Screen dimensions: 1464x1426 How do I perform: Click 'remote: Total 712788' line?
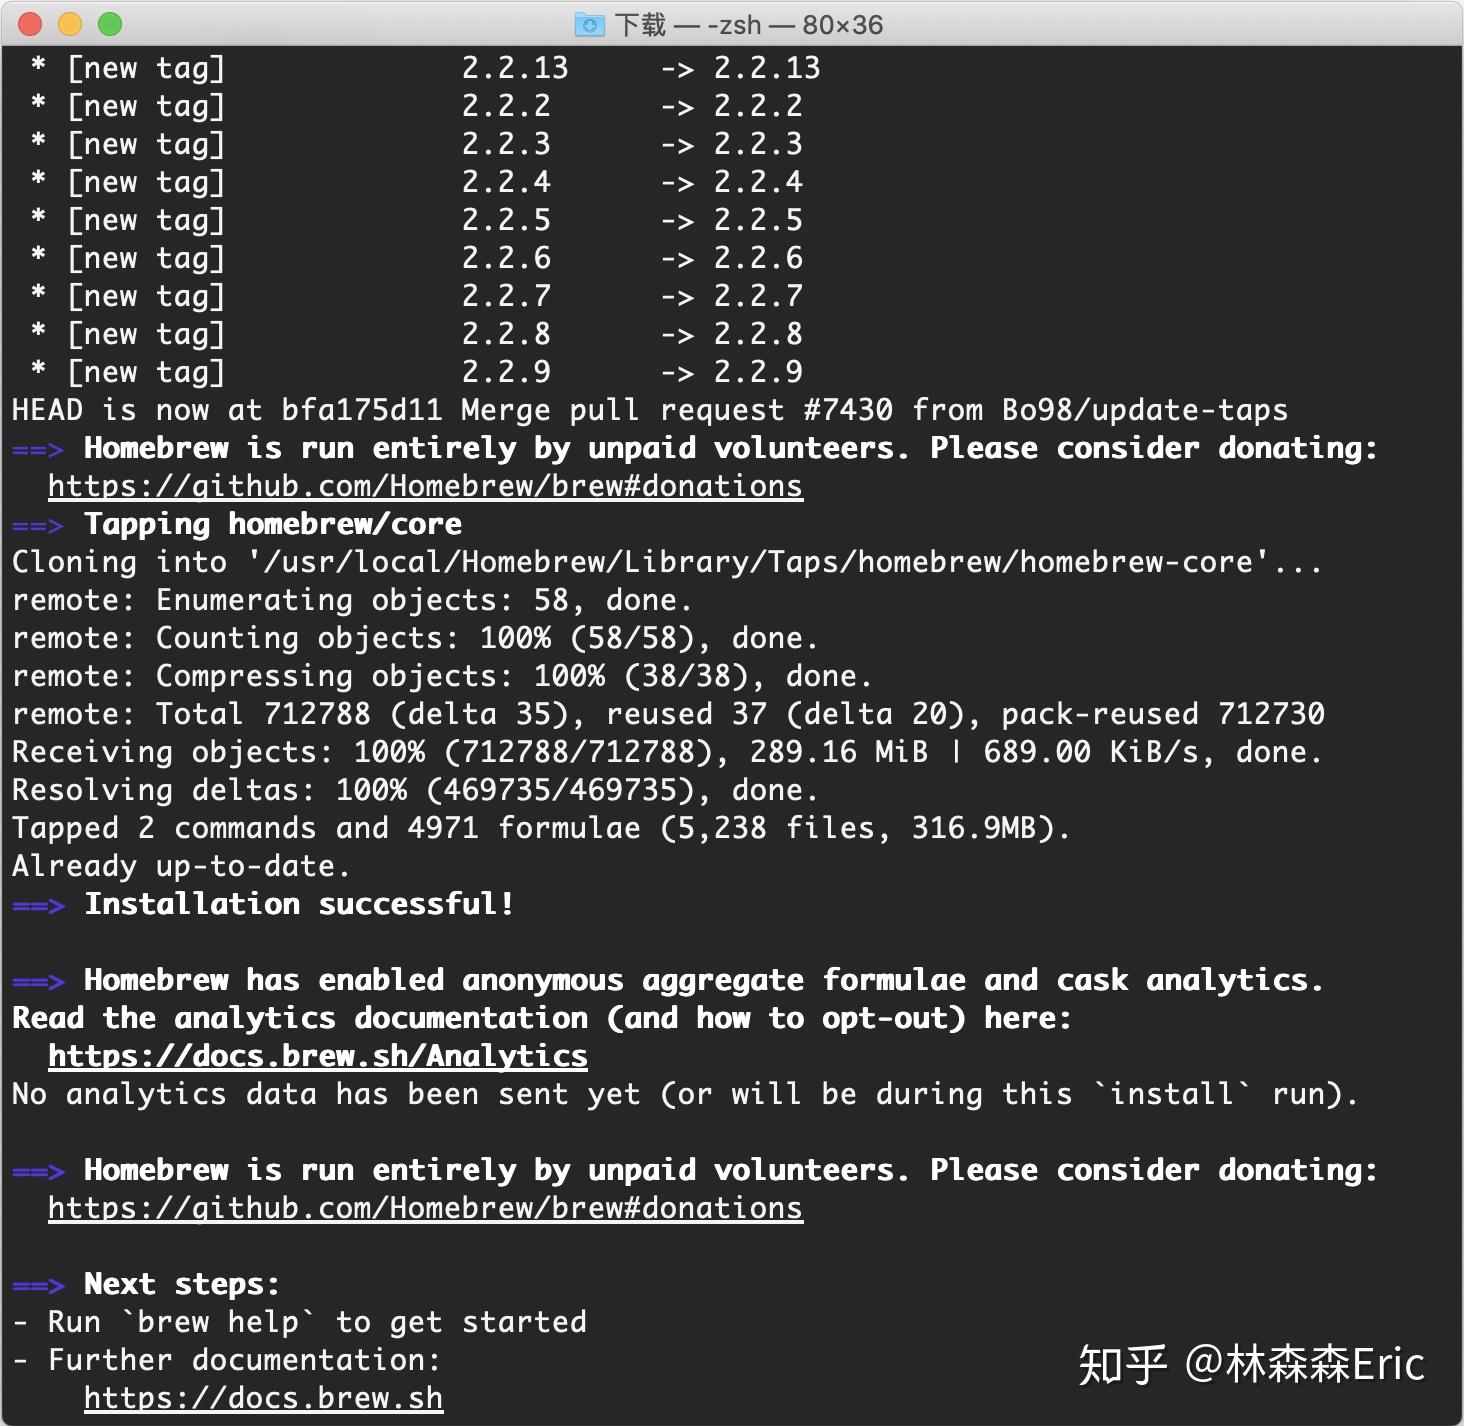click(x=668, y=714)
